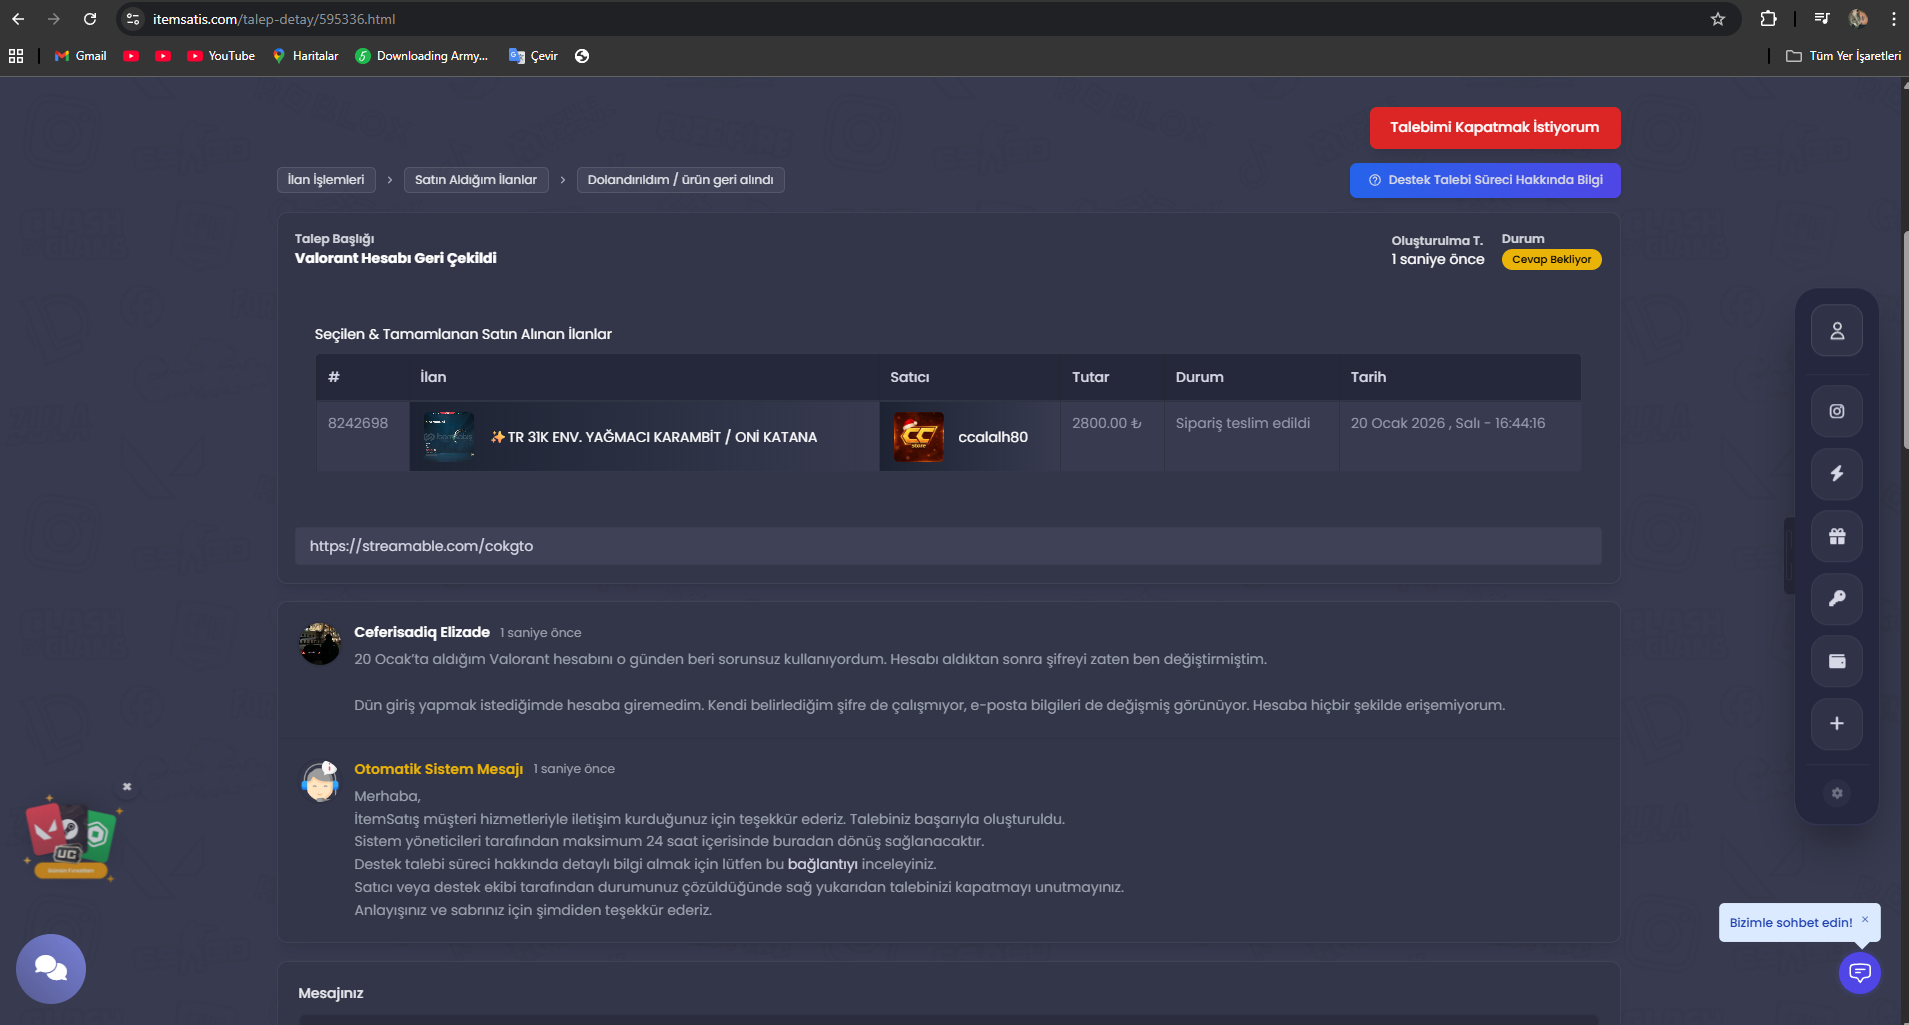Viewport: 1909px width, 1025px height.
Task: Open the gear settings icon in sidebar
Action: click(x=1837, y=793)
